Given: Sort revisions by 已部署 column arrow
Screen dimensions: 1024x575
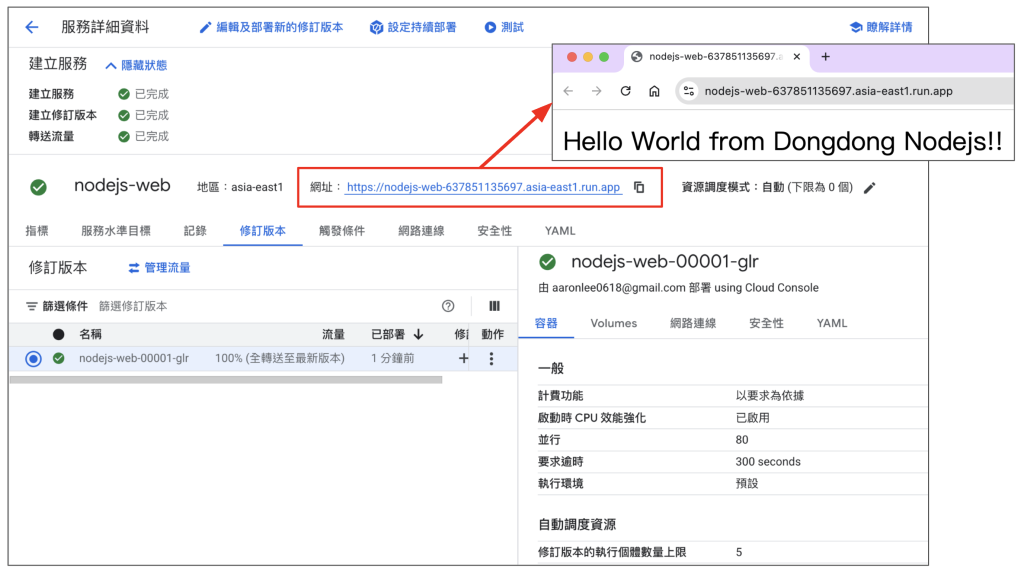Looking at the screenshot, I should [x=418, y=334].
